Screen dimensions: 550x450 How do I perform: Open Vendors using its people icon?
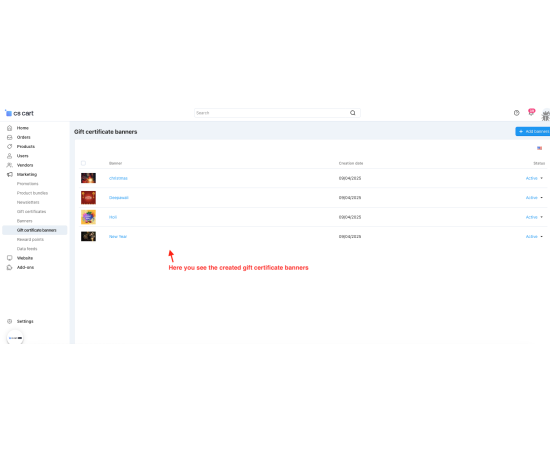(9, 165)
